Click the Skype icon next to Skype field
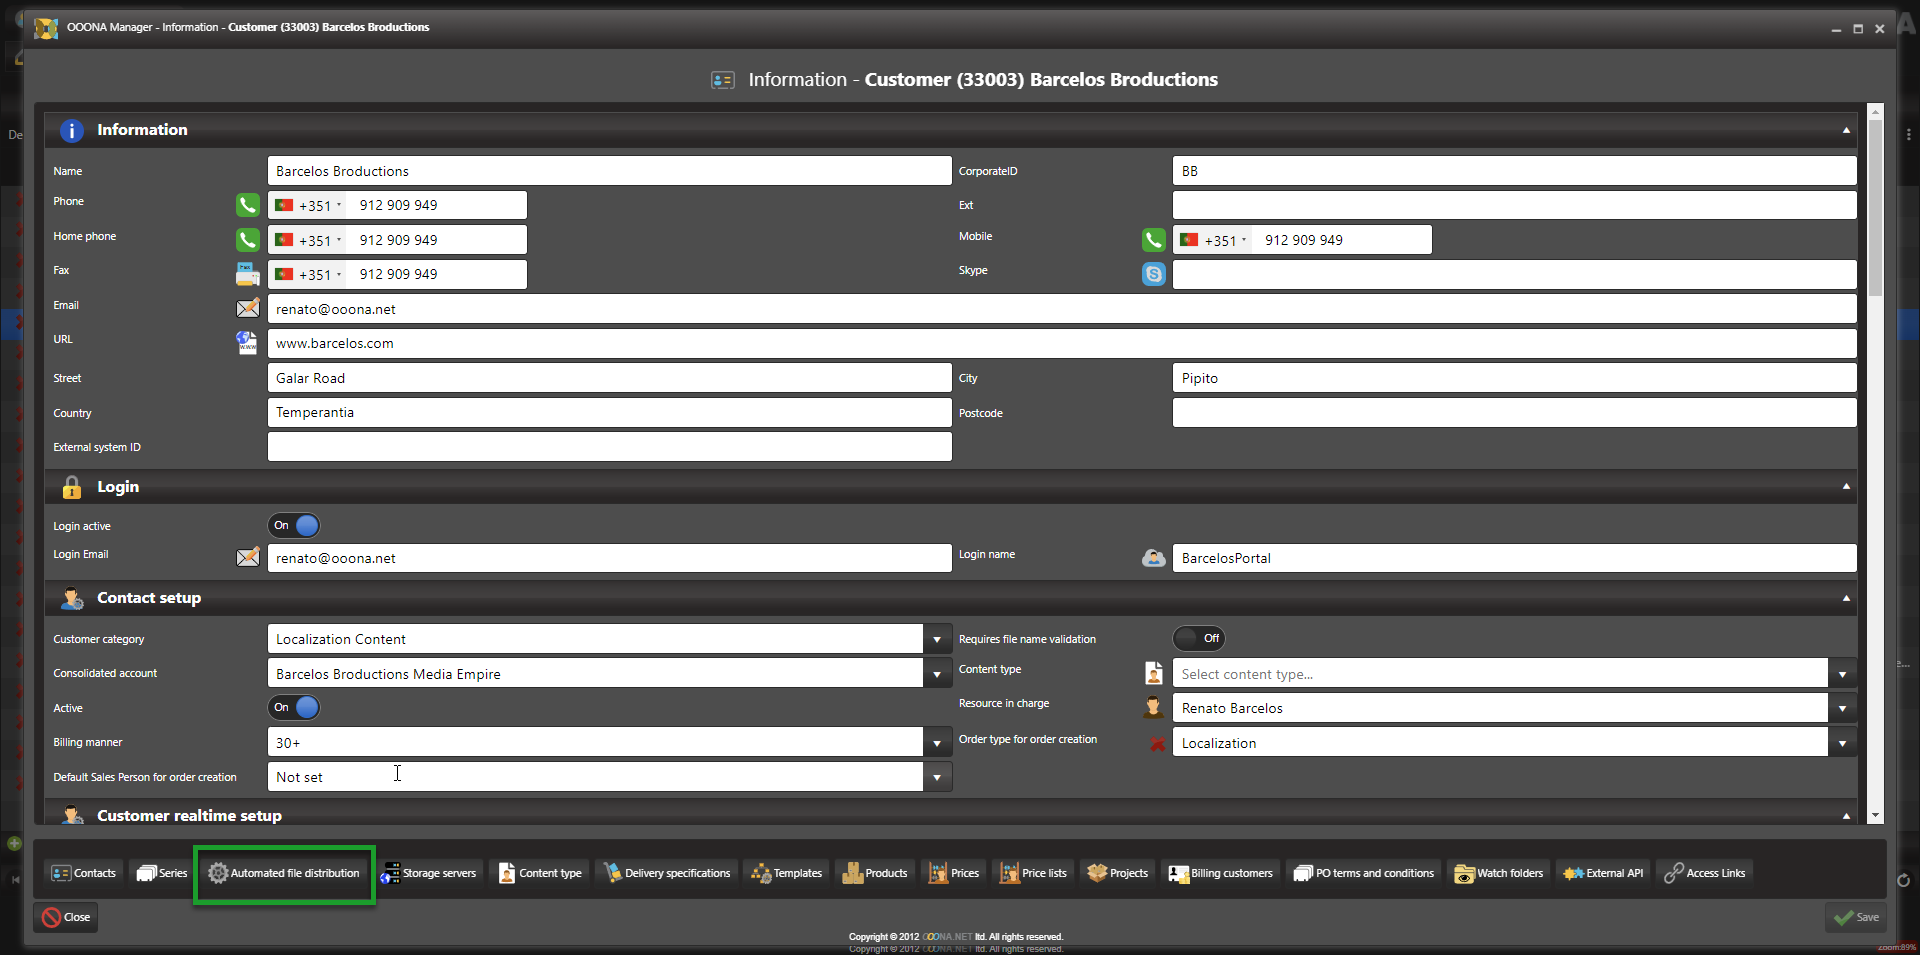Image resolution: width=1920 pixels, height=955 pixels. point(1153,274)
